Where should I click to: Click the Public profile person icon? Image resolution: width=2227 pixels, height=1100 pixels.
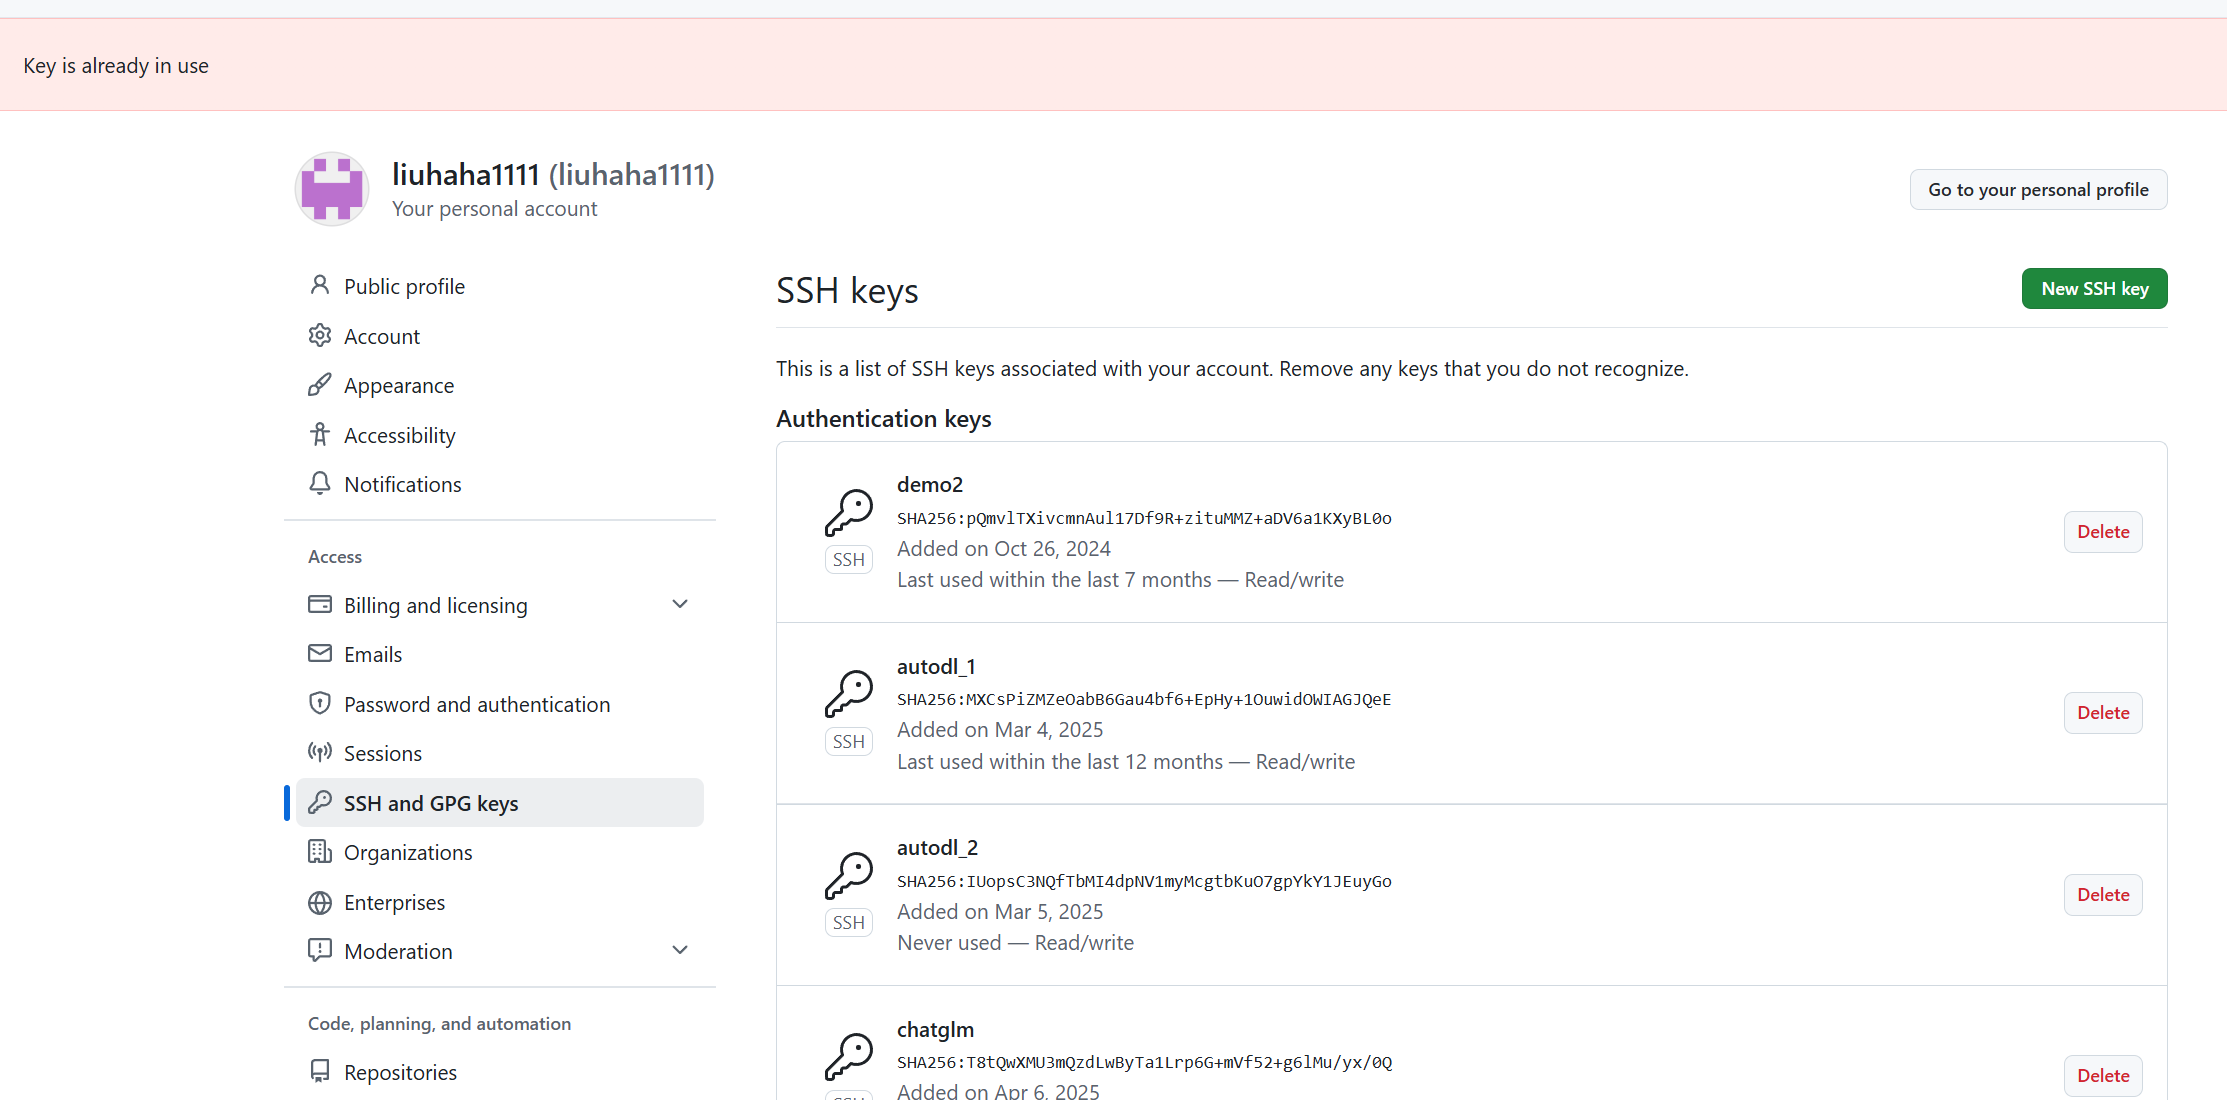pos(319,286)
